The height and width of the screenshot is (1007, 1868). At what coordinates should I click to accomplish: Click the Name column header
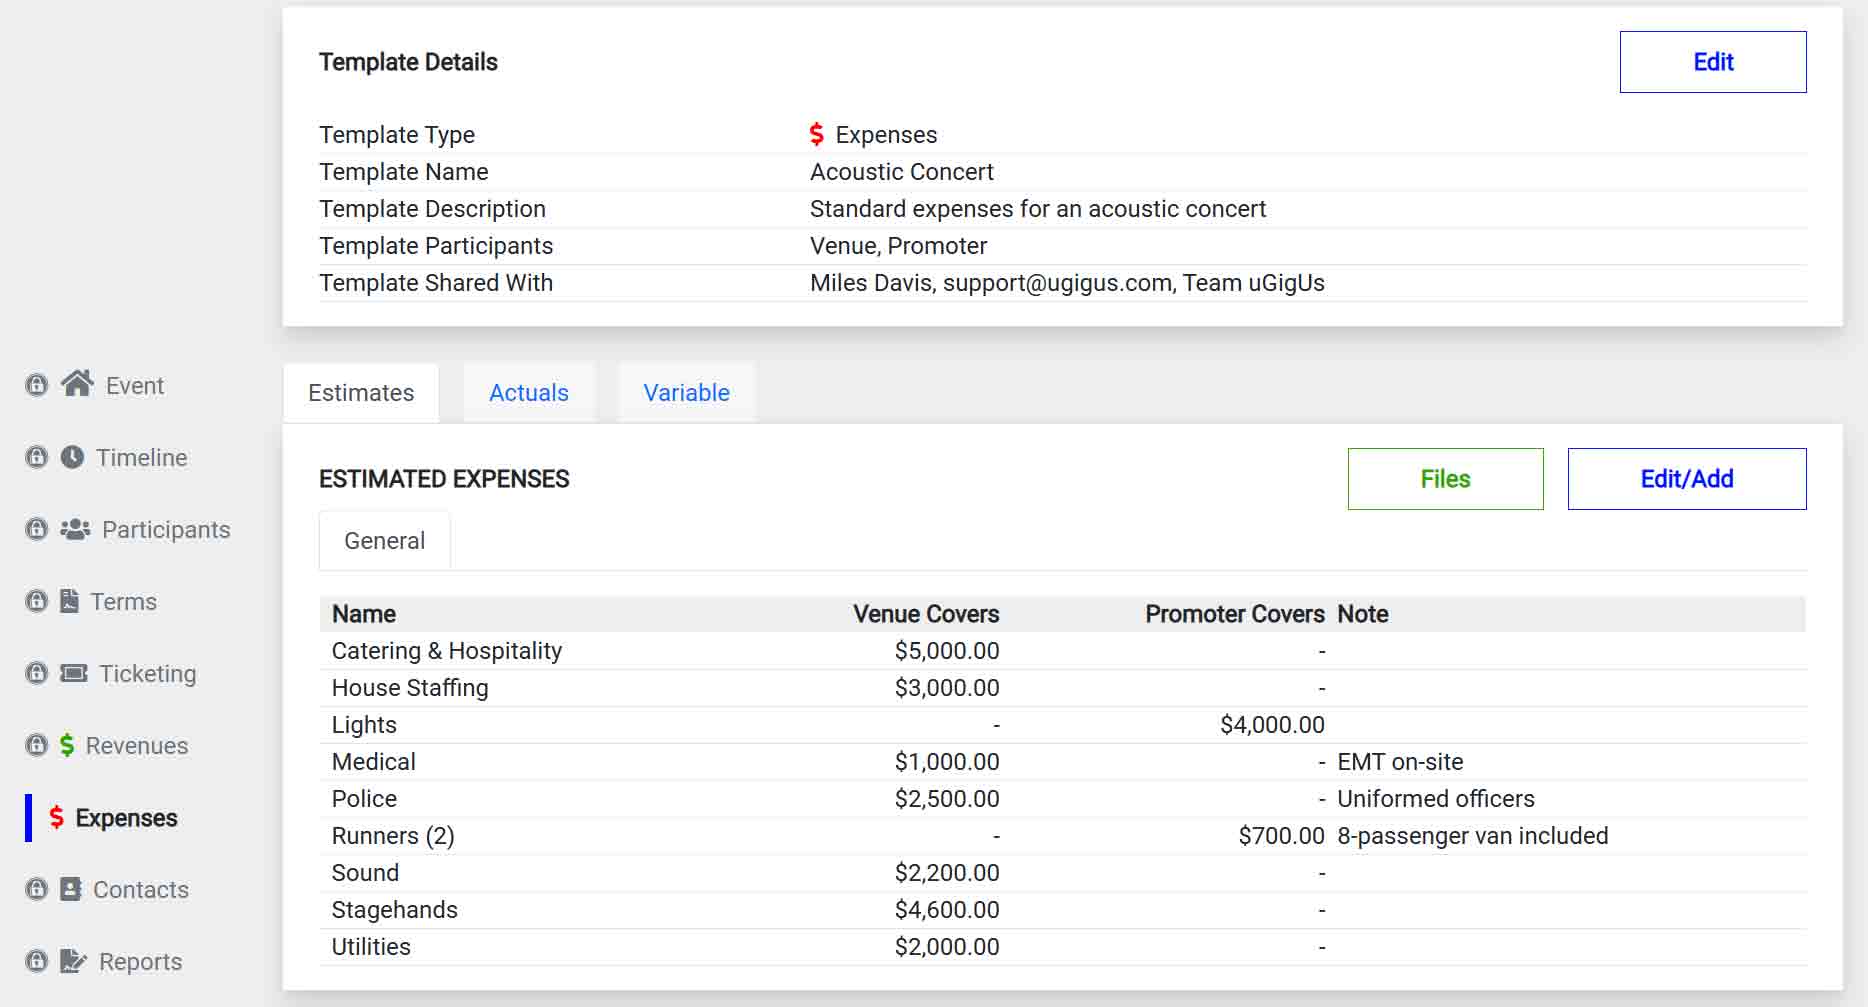tap(364, 614)
